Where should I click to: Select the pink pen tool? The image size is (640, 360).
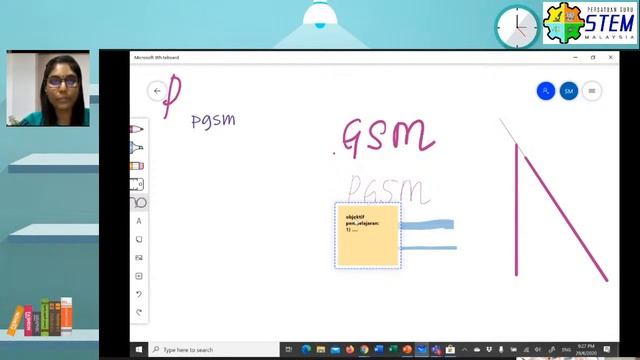(x=137, y=129)
